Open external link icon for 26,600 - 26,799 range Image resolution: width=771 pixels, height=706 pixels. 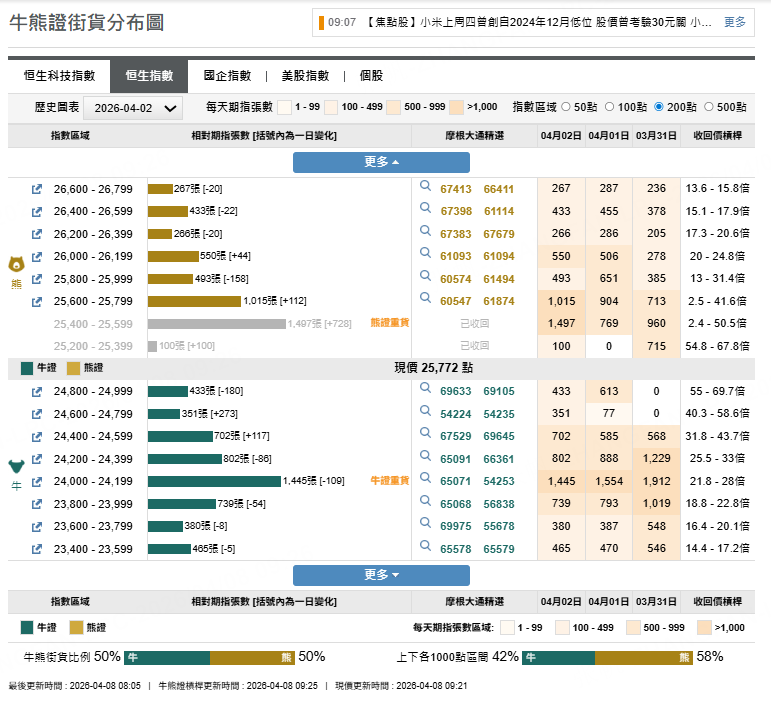37,189
